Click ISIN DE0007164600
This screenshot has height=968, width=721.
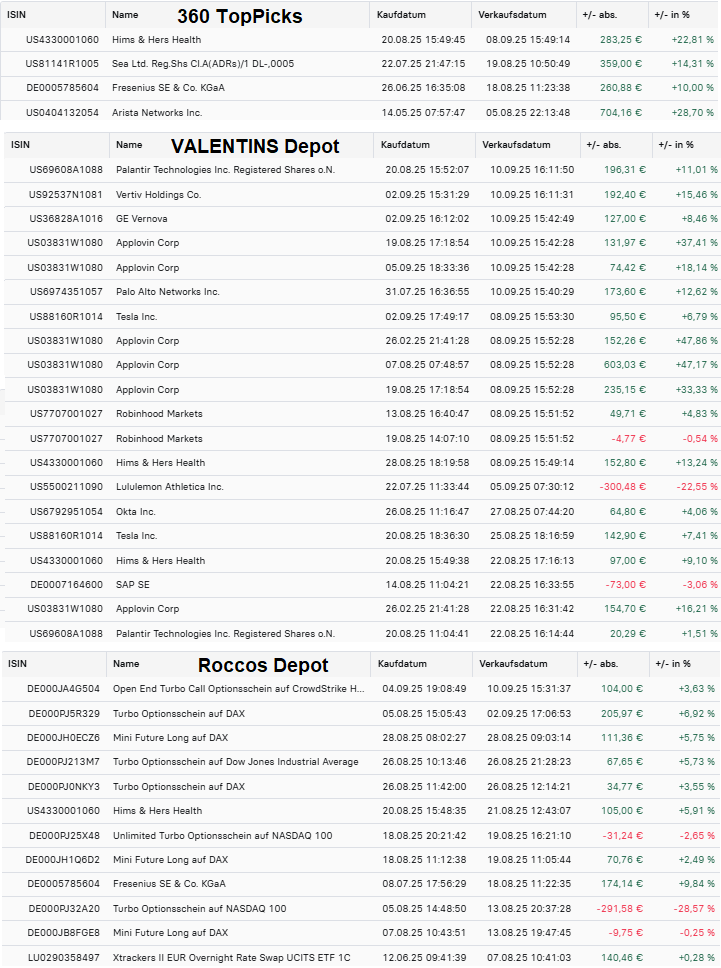click(x=66, y=585)
